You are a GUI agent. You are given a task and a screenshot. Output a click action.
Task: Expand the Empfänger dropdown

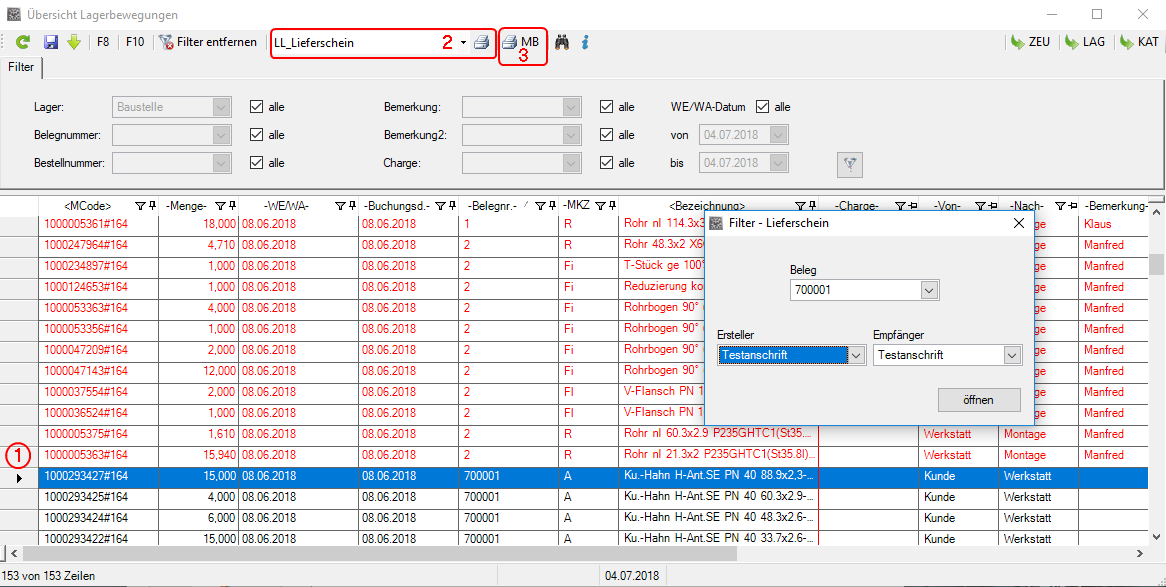[1012, 355]
